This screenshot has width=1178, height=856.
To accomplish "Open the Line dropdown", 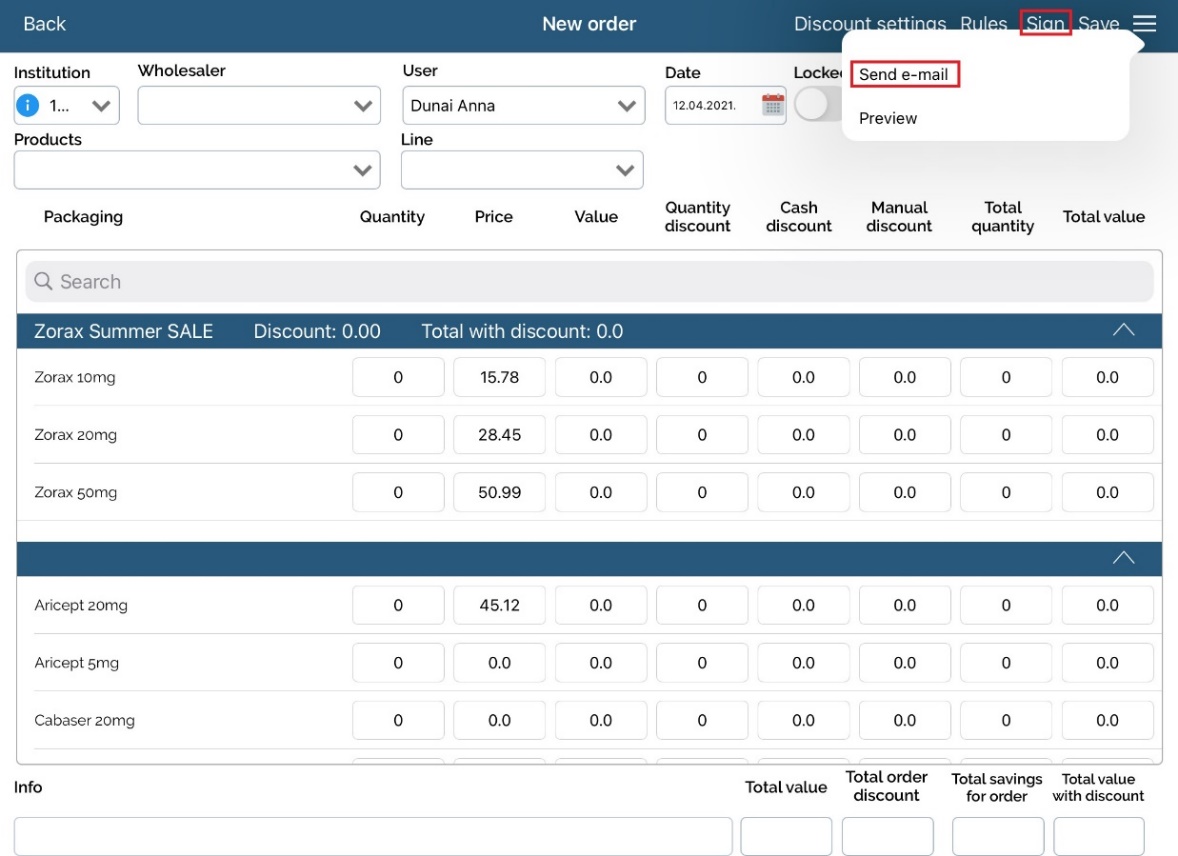I will (522, 170).
